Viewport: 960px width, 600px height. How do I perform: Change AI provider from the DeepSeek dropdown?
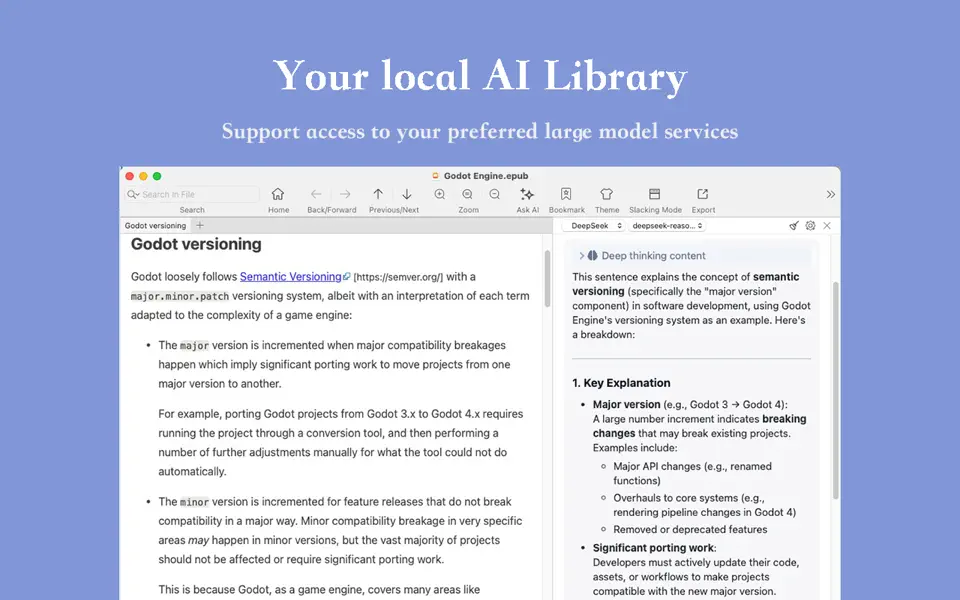point(597,227)
